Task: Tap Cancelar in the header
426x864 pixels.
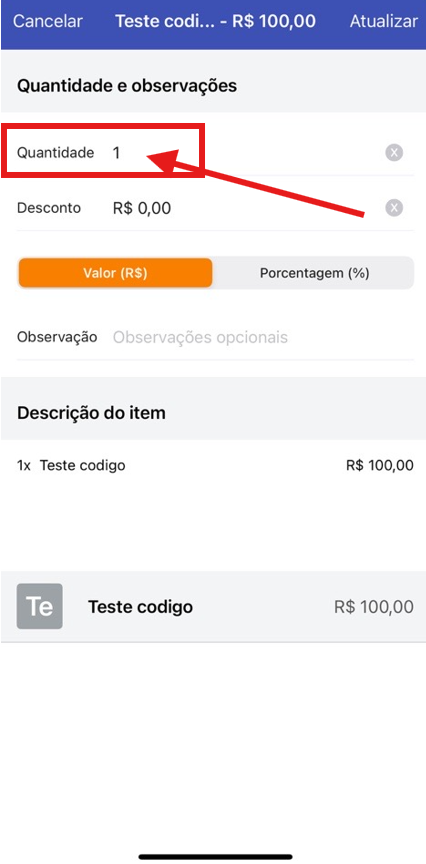Action: 47,21
